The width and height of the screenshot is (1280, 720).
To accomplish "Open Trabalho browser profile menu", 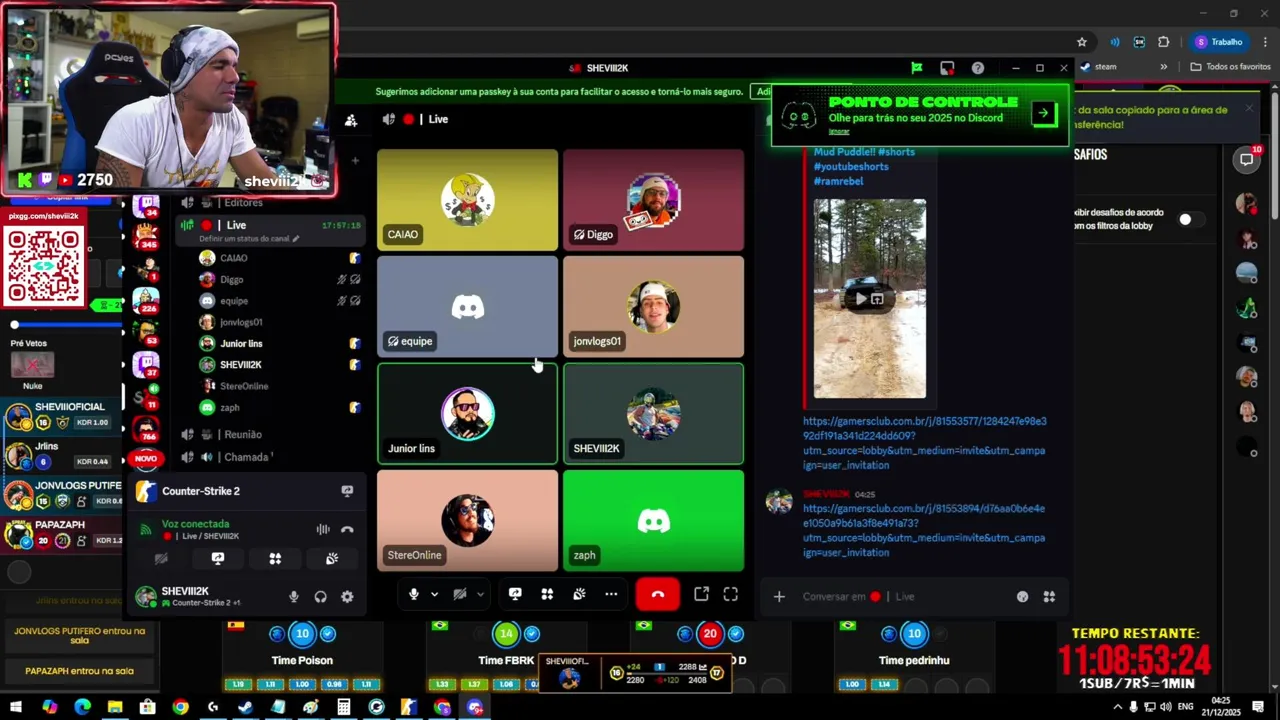I will [1220, 42].
